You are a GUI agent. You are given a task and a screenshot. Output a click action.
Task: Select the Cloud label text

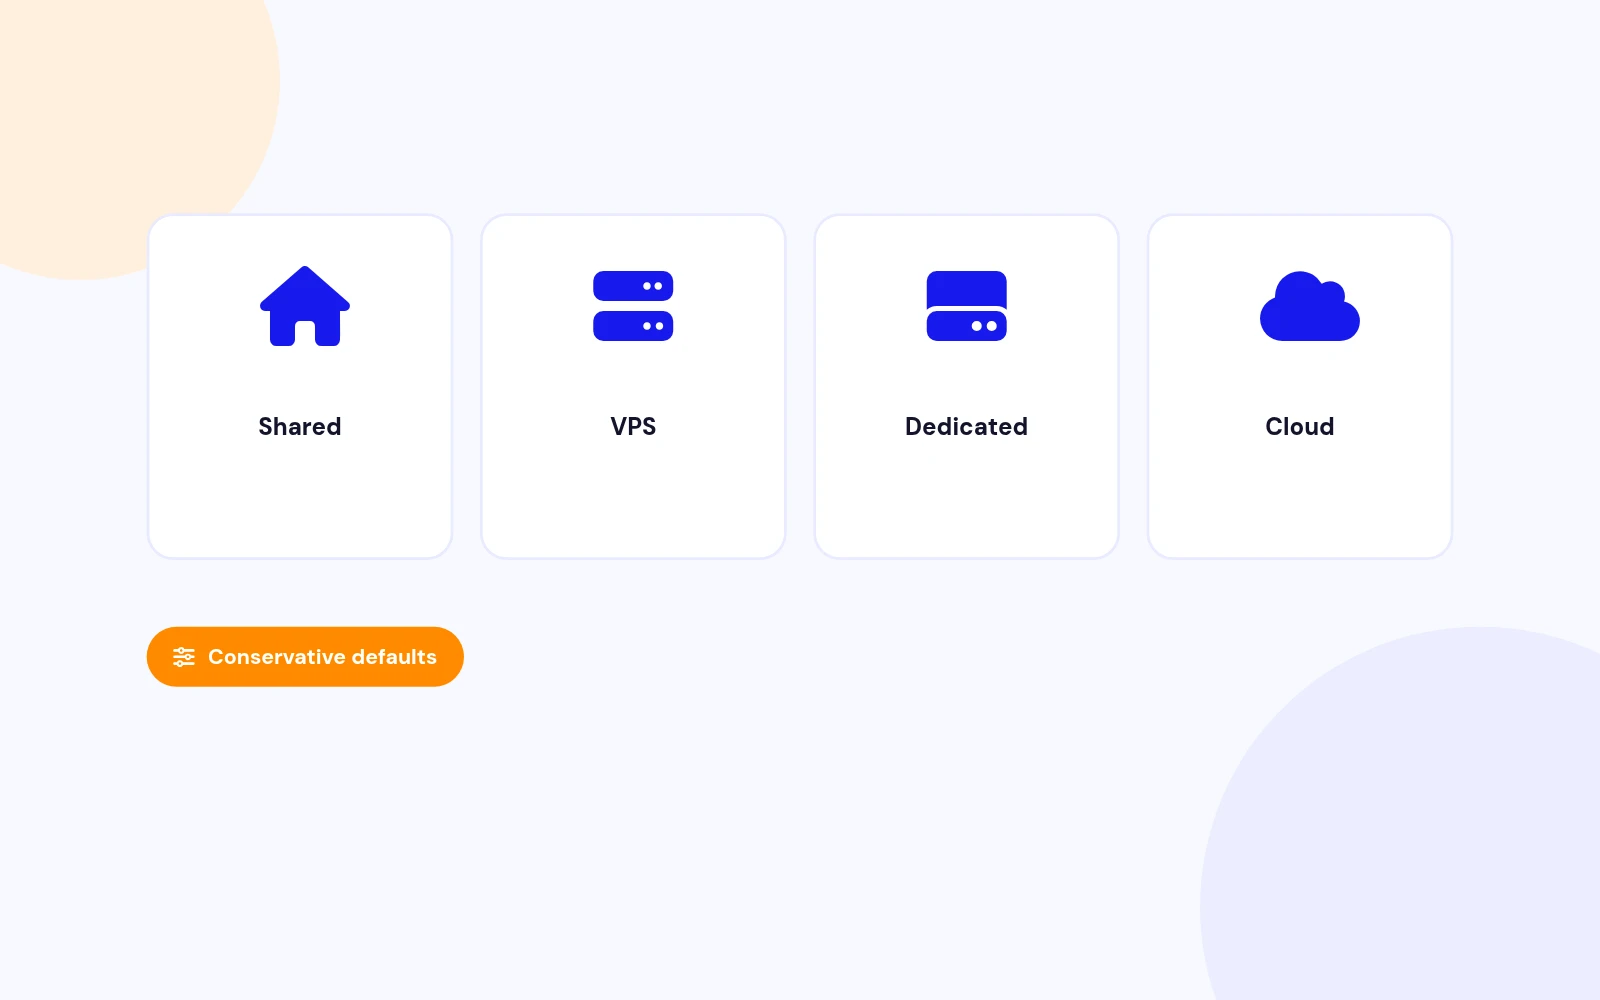coord(1299,427)
